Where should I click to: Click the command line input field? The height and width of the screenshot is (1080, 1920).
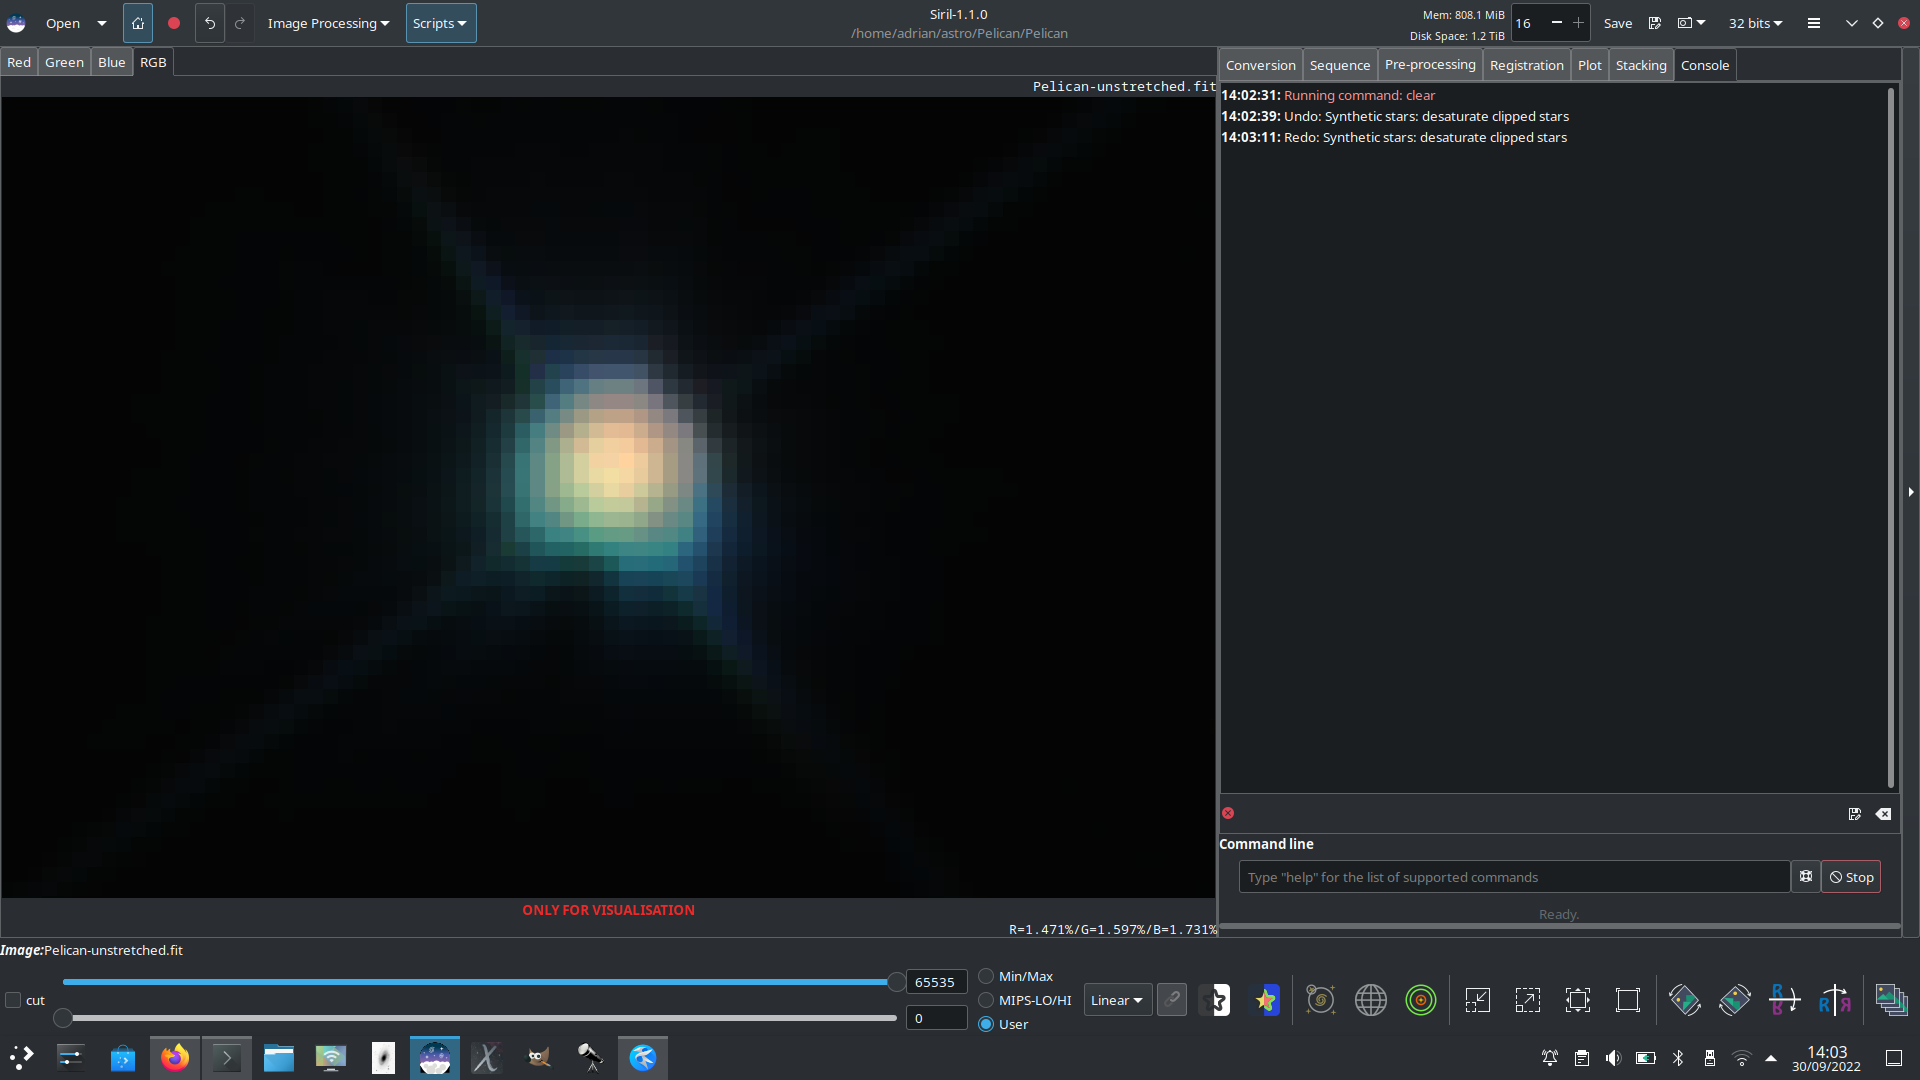pos(1514,877)
